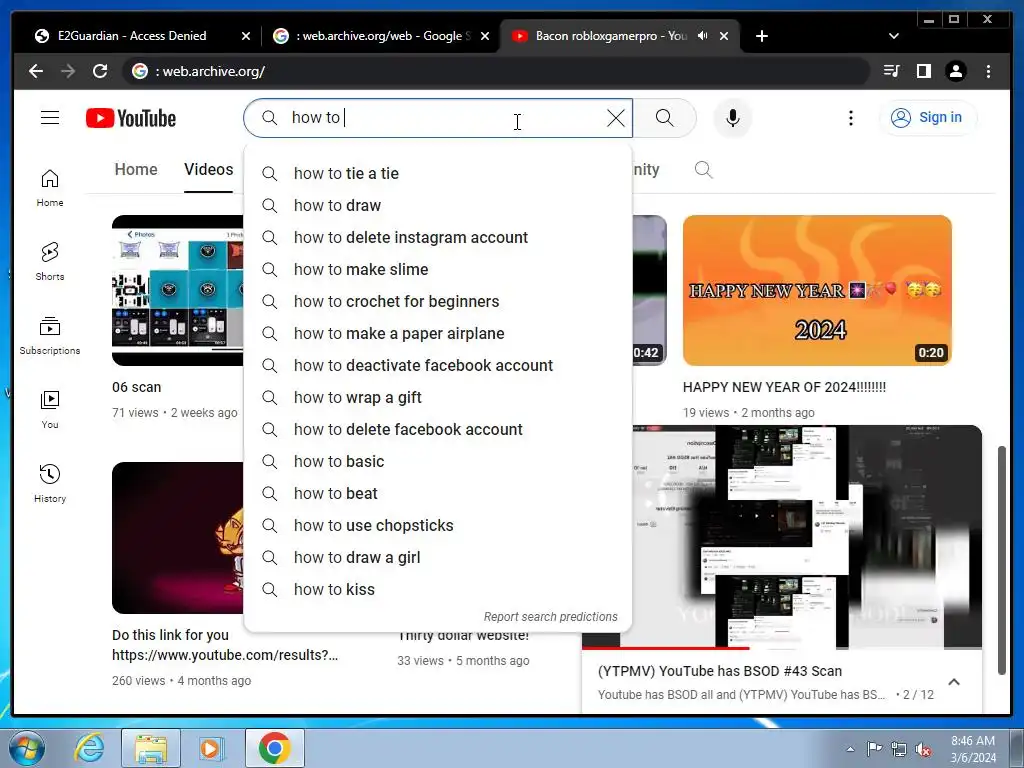Image resolution: width=1024 pixels, height=768 pixels.
Task: Open Subscriptions in the left sidebar
Action: pyautogui.click(x=50, y=336)
